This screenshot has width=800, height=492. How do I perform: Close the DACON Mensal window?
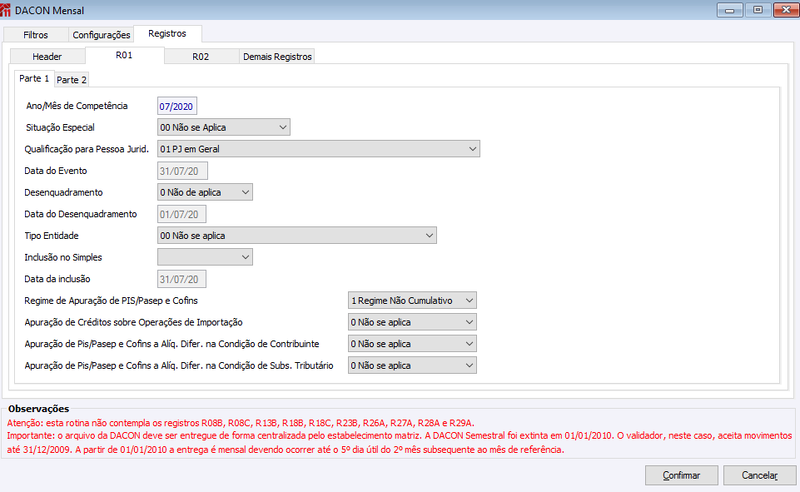[x=786, y=10]
